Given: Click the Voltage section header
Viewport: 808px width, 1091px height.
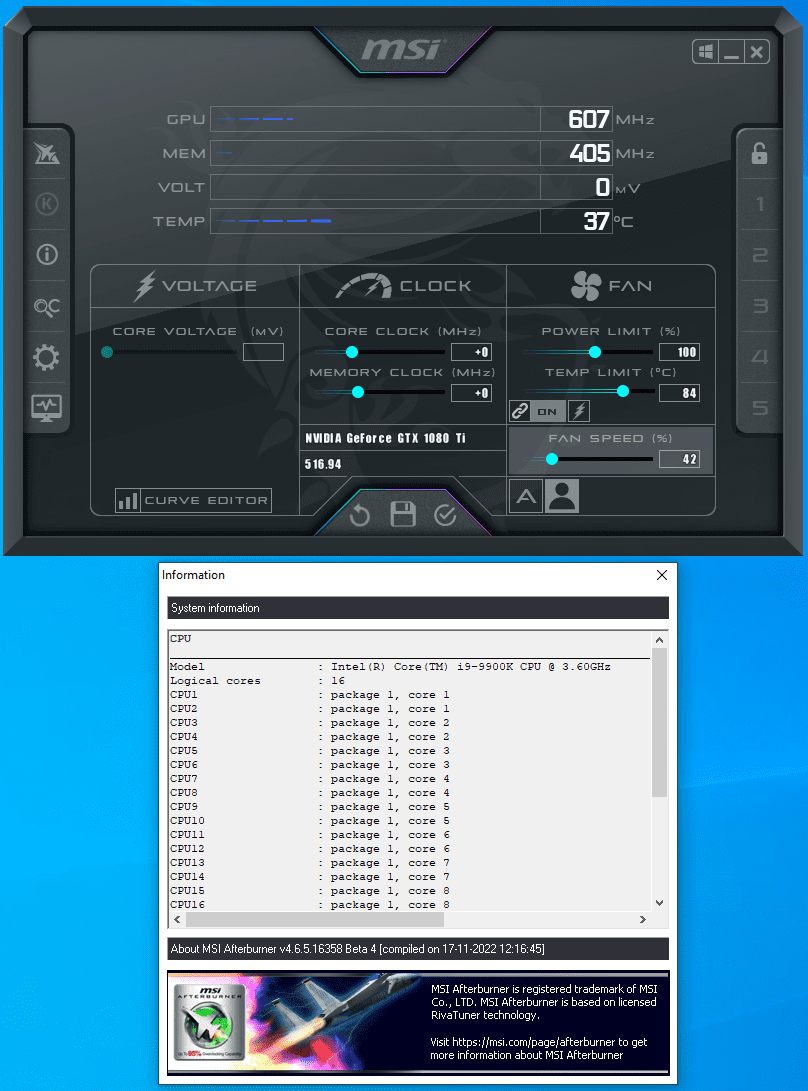Looking at the screenshot, I should coord(195,286).
